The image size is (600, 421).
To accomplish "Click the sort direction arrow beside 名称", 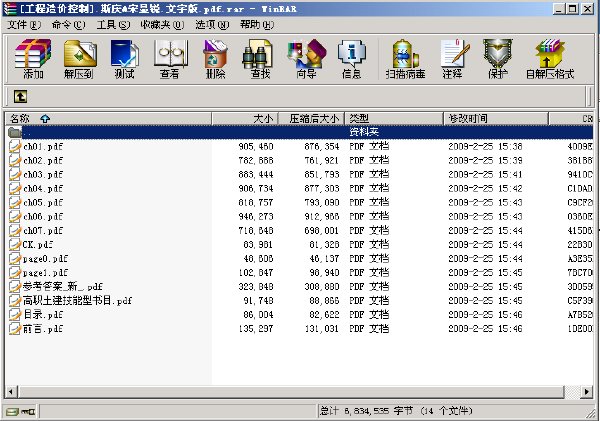I will tap(45, 119).
